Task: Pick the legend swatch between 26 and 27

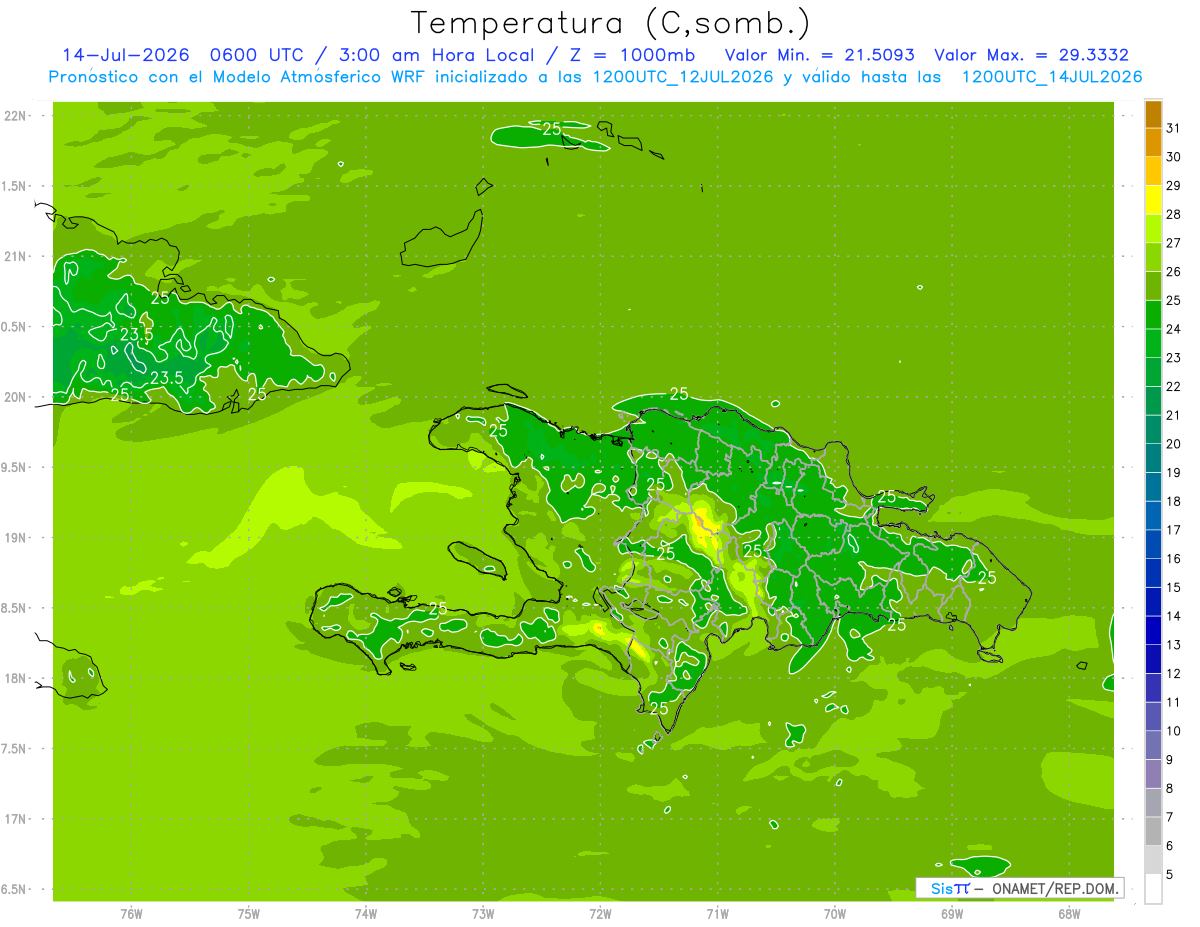Action: [1153, 258]
